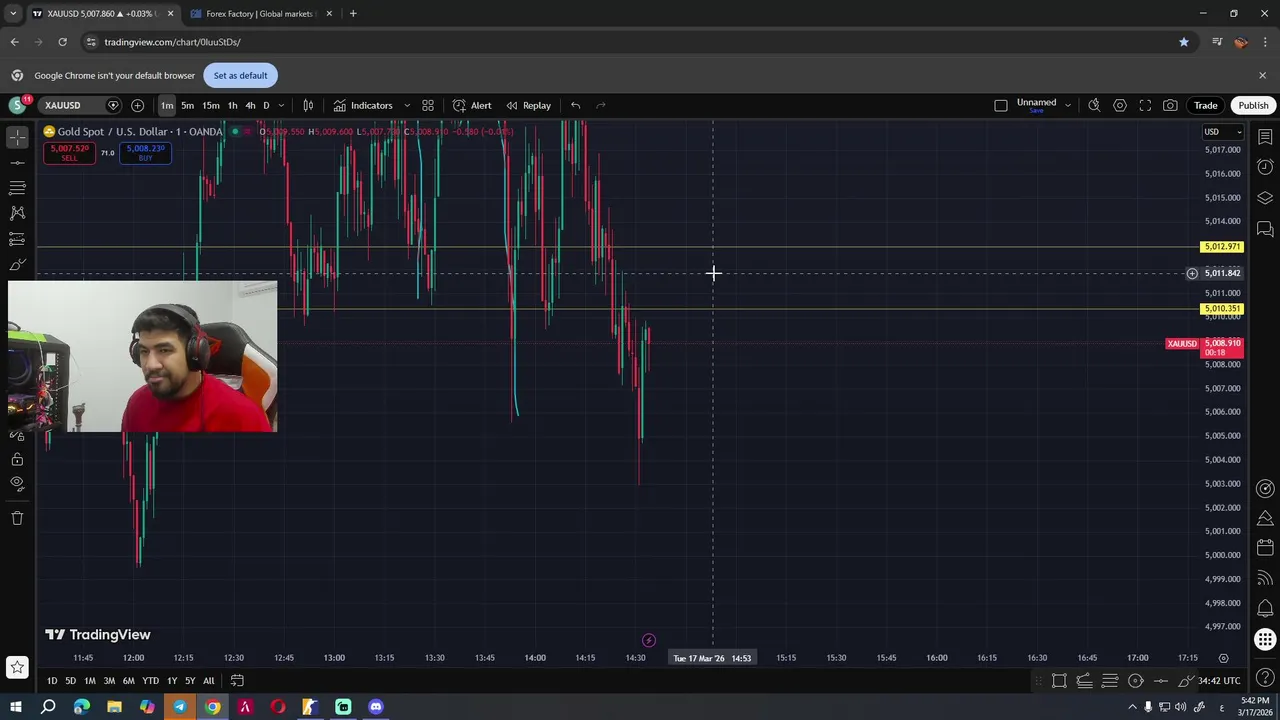This screenshot has width=1280, height=720.
Task: Bookmark page with star in address bar
Action: click(x=1184, y=42)
